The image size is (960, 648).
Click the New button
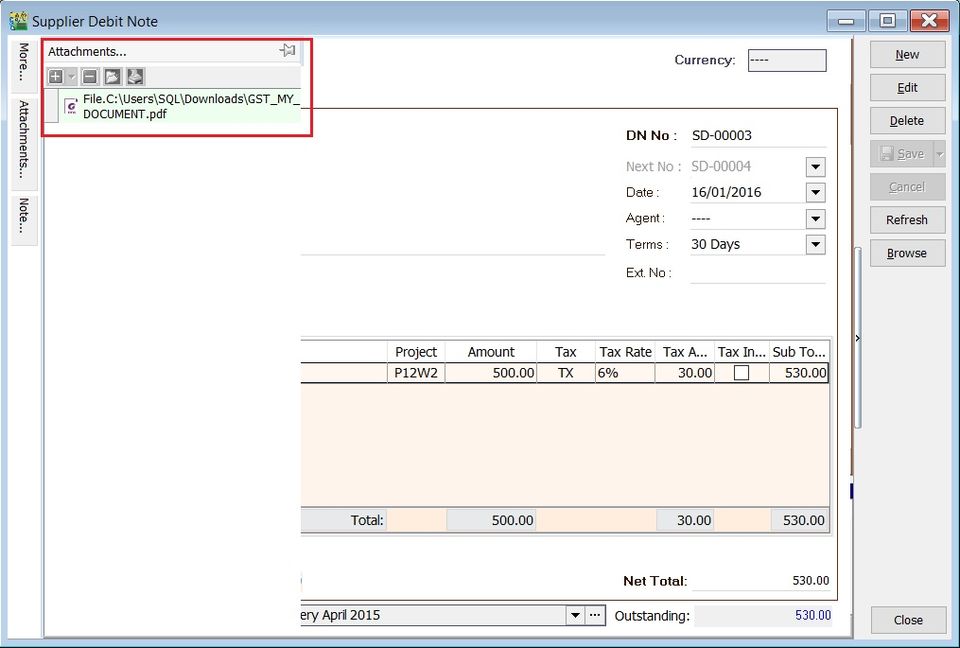(906, 54)
